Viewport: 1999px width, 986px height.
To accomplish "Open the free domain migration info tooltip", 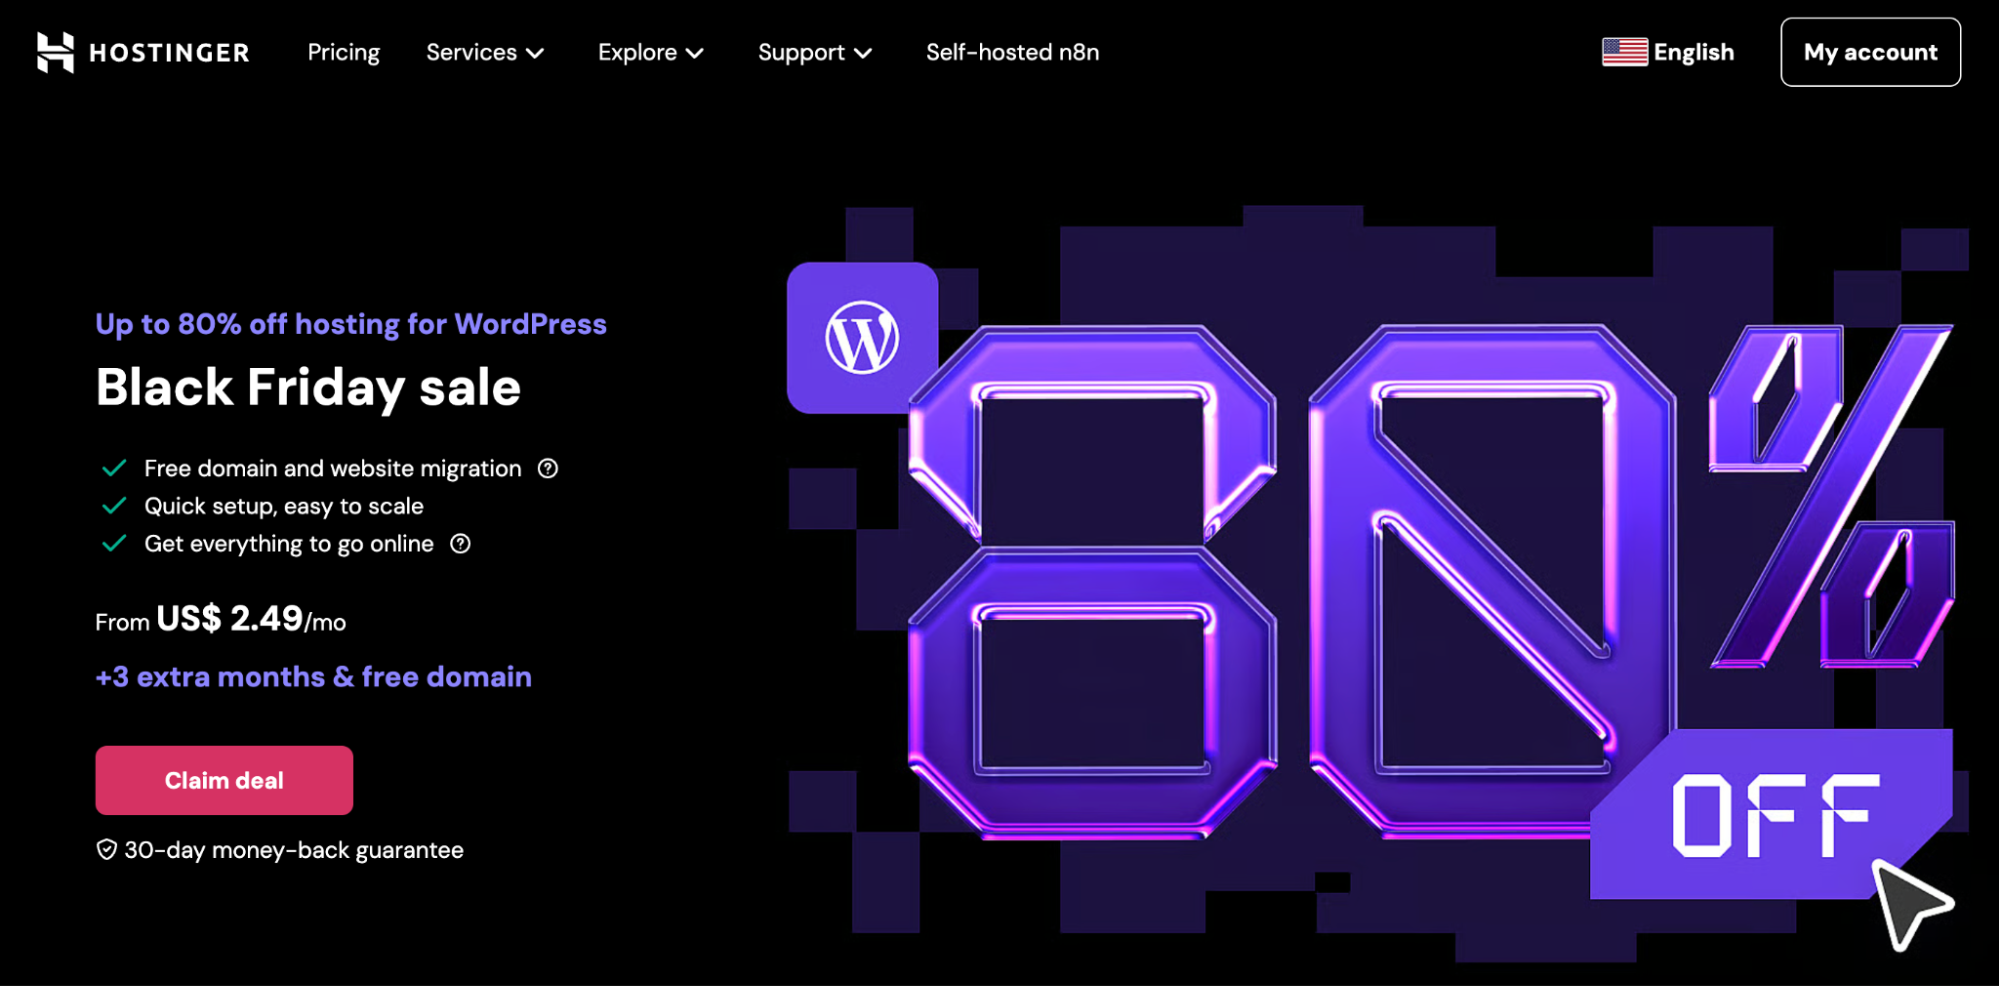I will [547, 468].
